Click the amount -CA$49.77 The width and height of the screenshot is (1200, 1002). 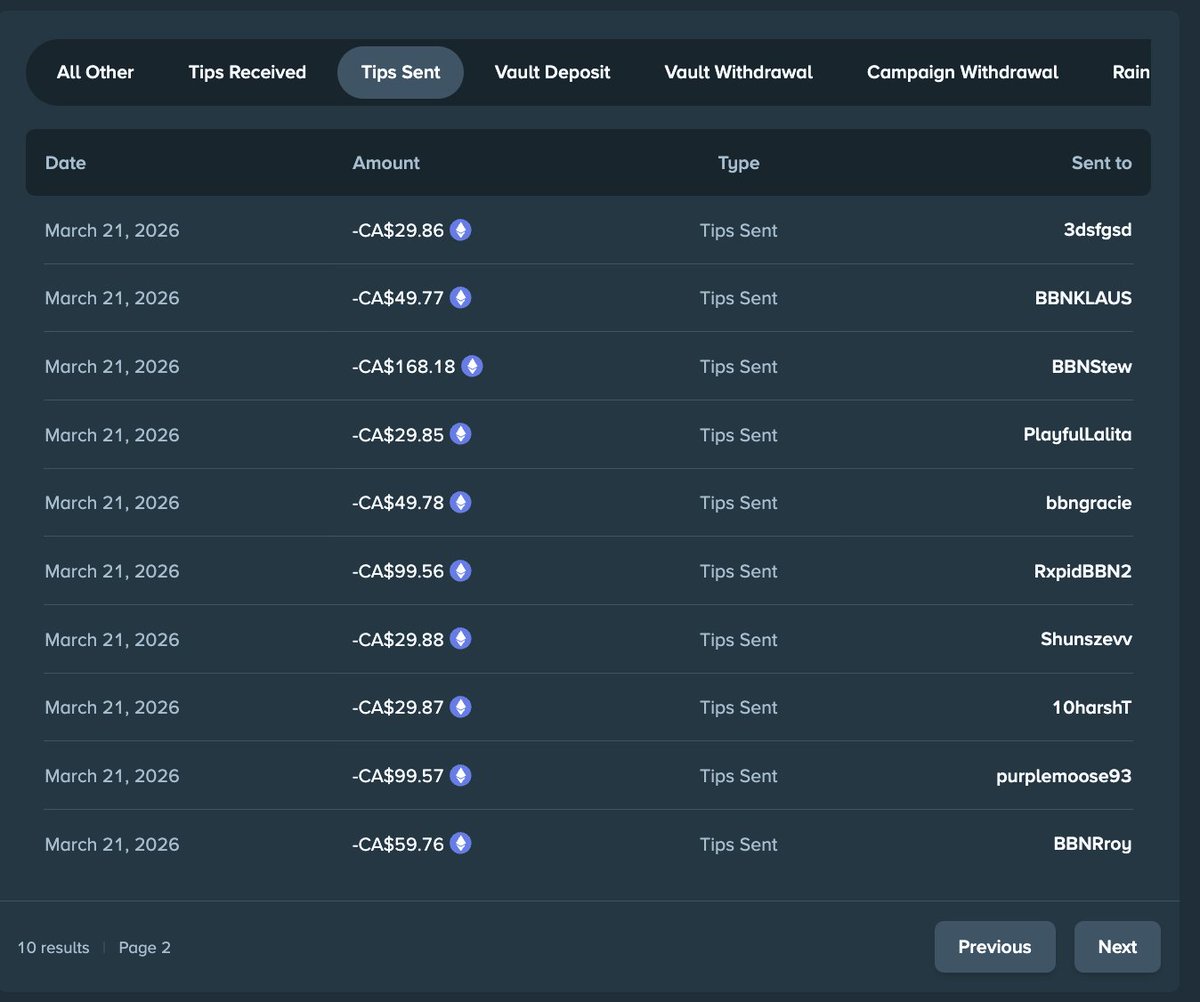pyautogui.click(x=398, y=298)
